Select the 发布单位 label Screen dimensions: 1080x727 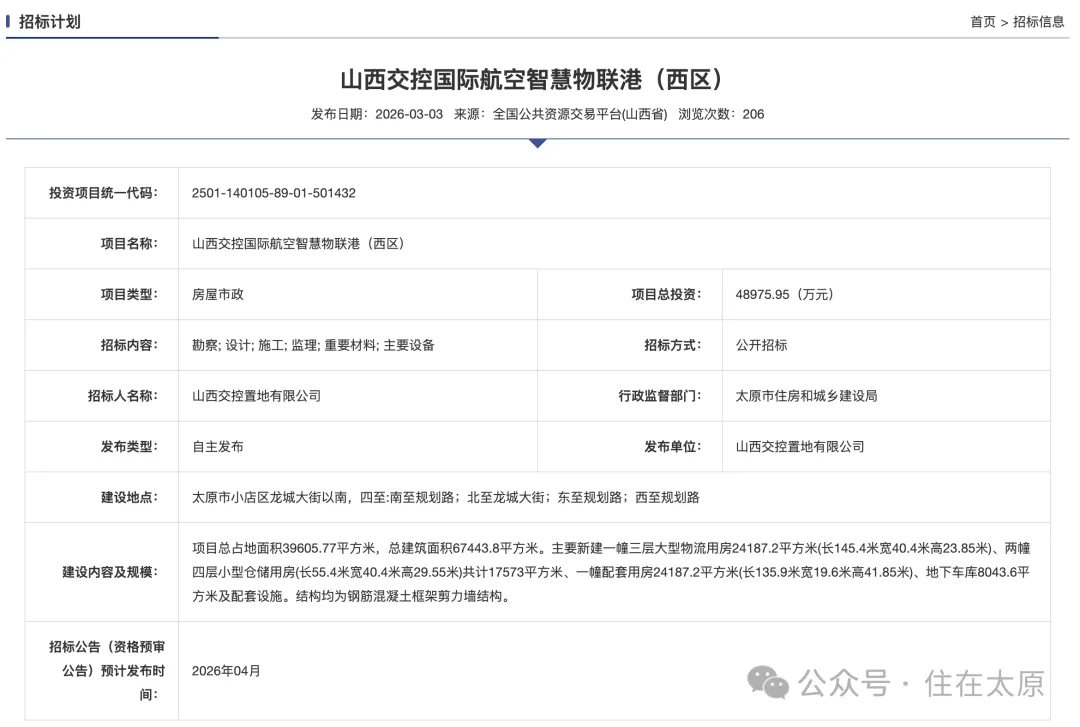coord(673,447)
